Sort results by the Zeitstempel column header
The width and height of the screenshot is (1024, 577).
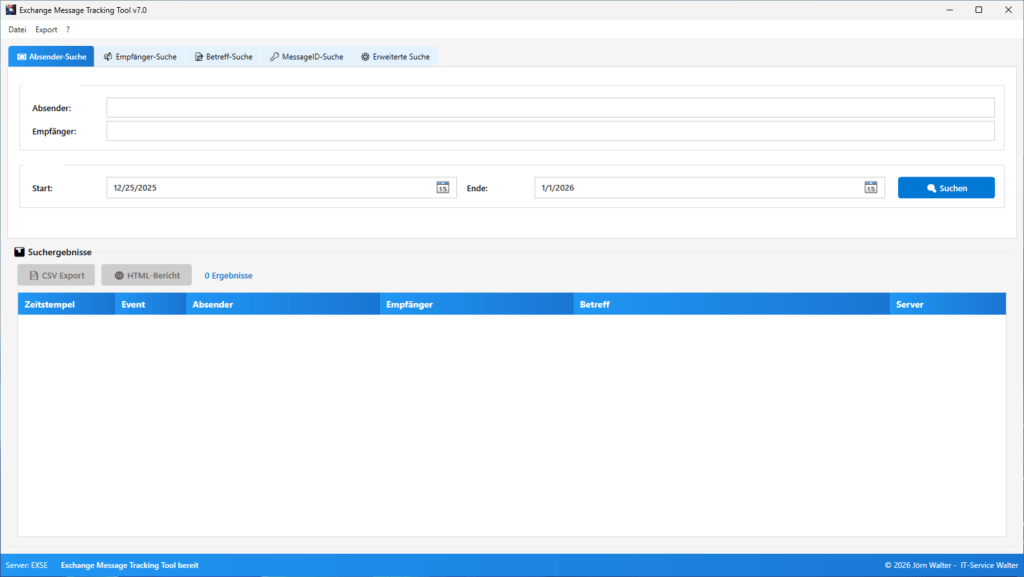tap(56, 304)
